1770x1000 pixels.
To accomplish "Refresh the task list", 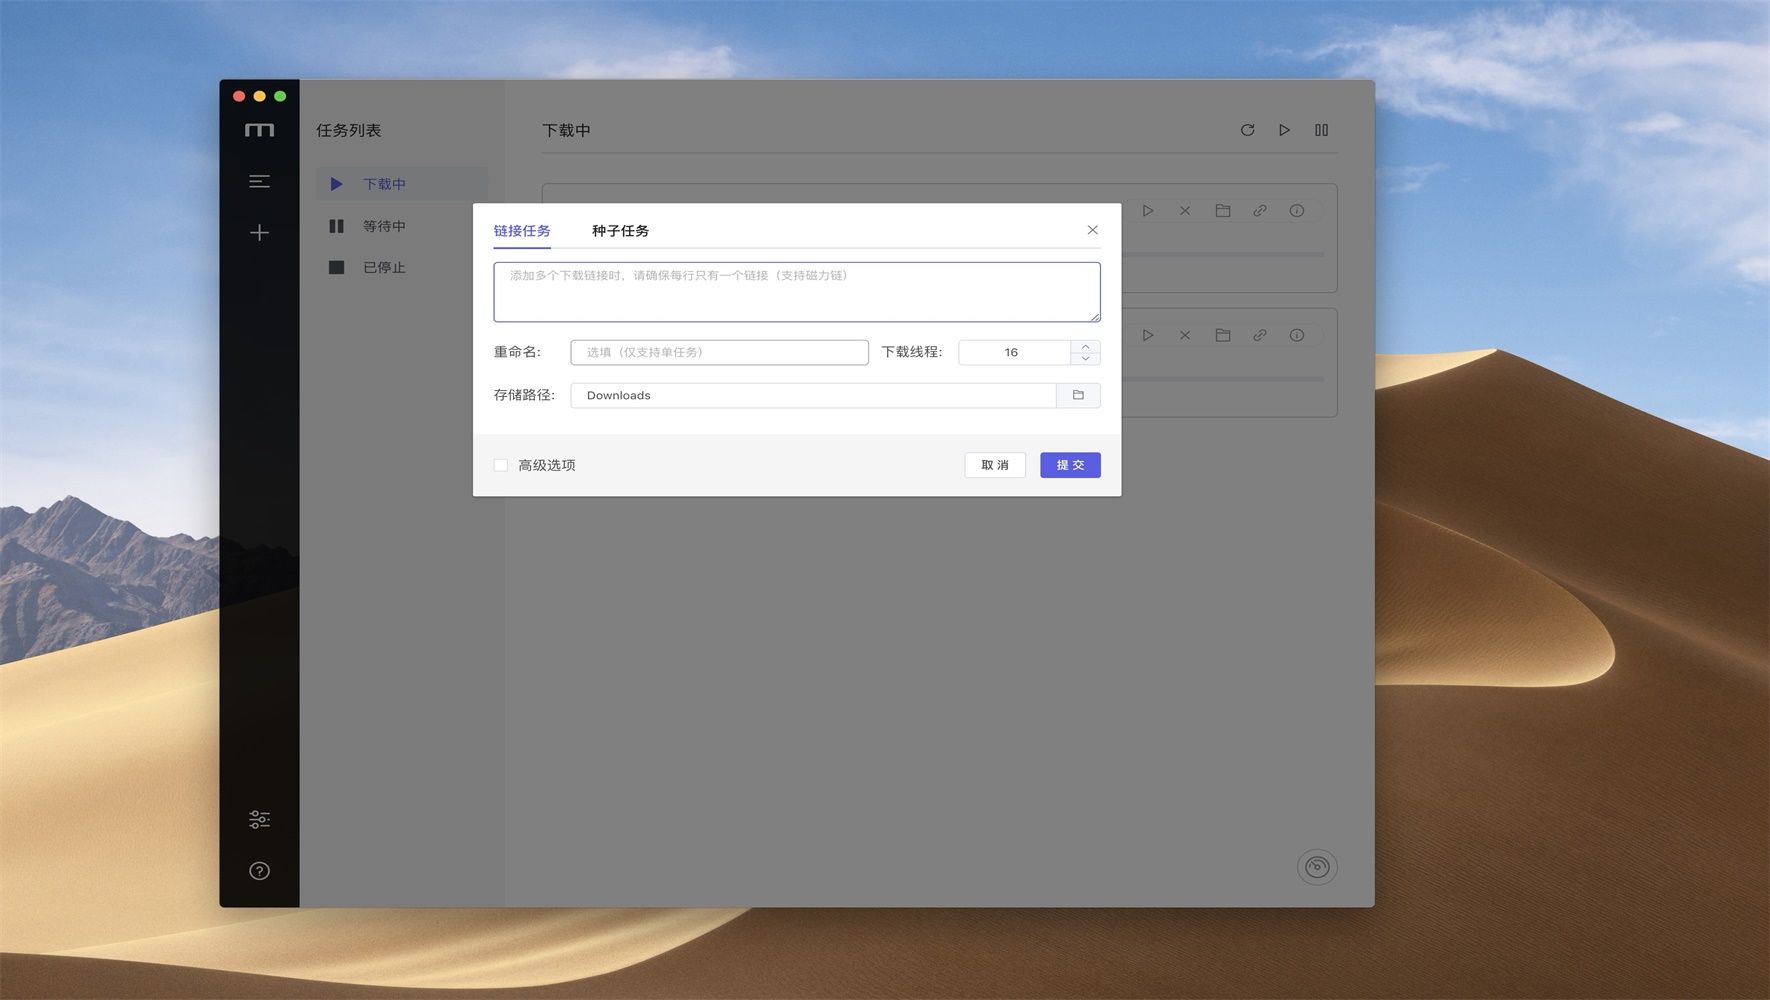I will [1247, 130].
